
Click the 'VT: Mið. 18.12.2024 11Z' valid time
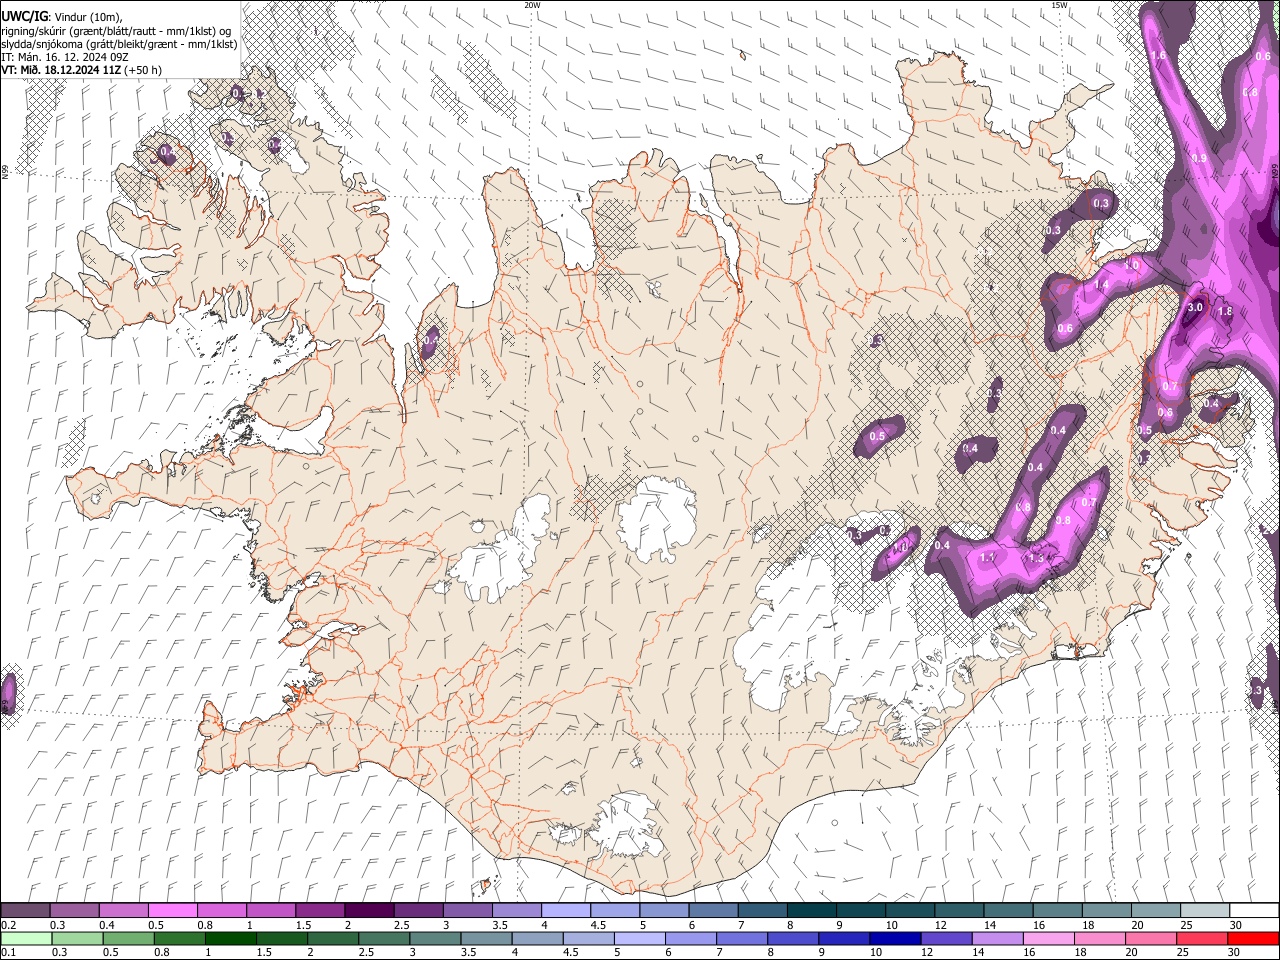point(61,70)
